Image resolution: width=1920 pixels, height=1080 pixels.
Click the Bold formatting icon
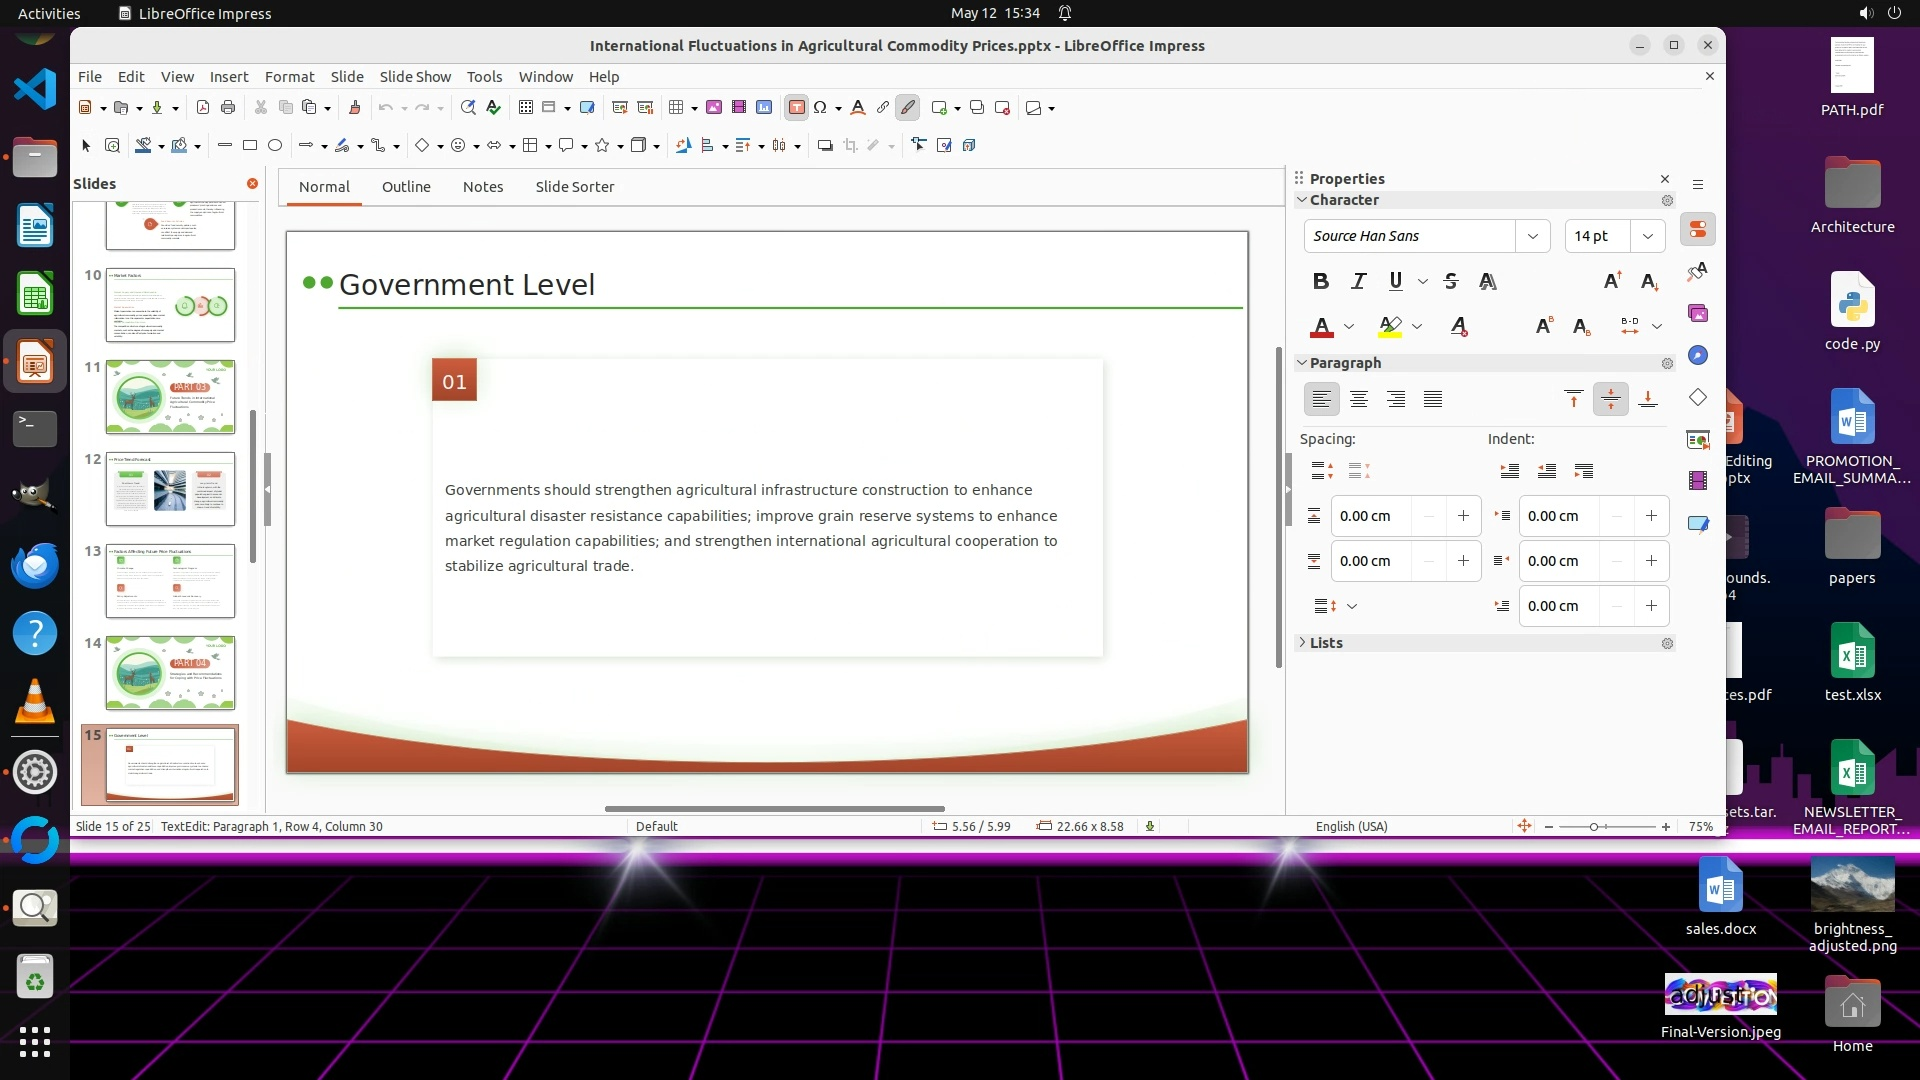(1320, 281)
